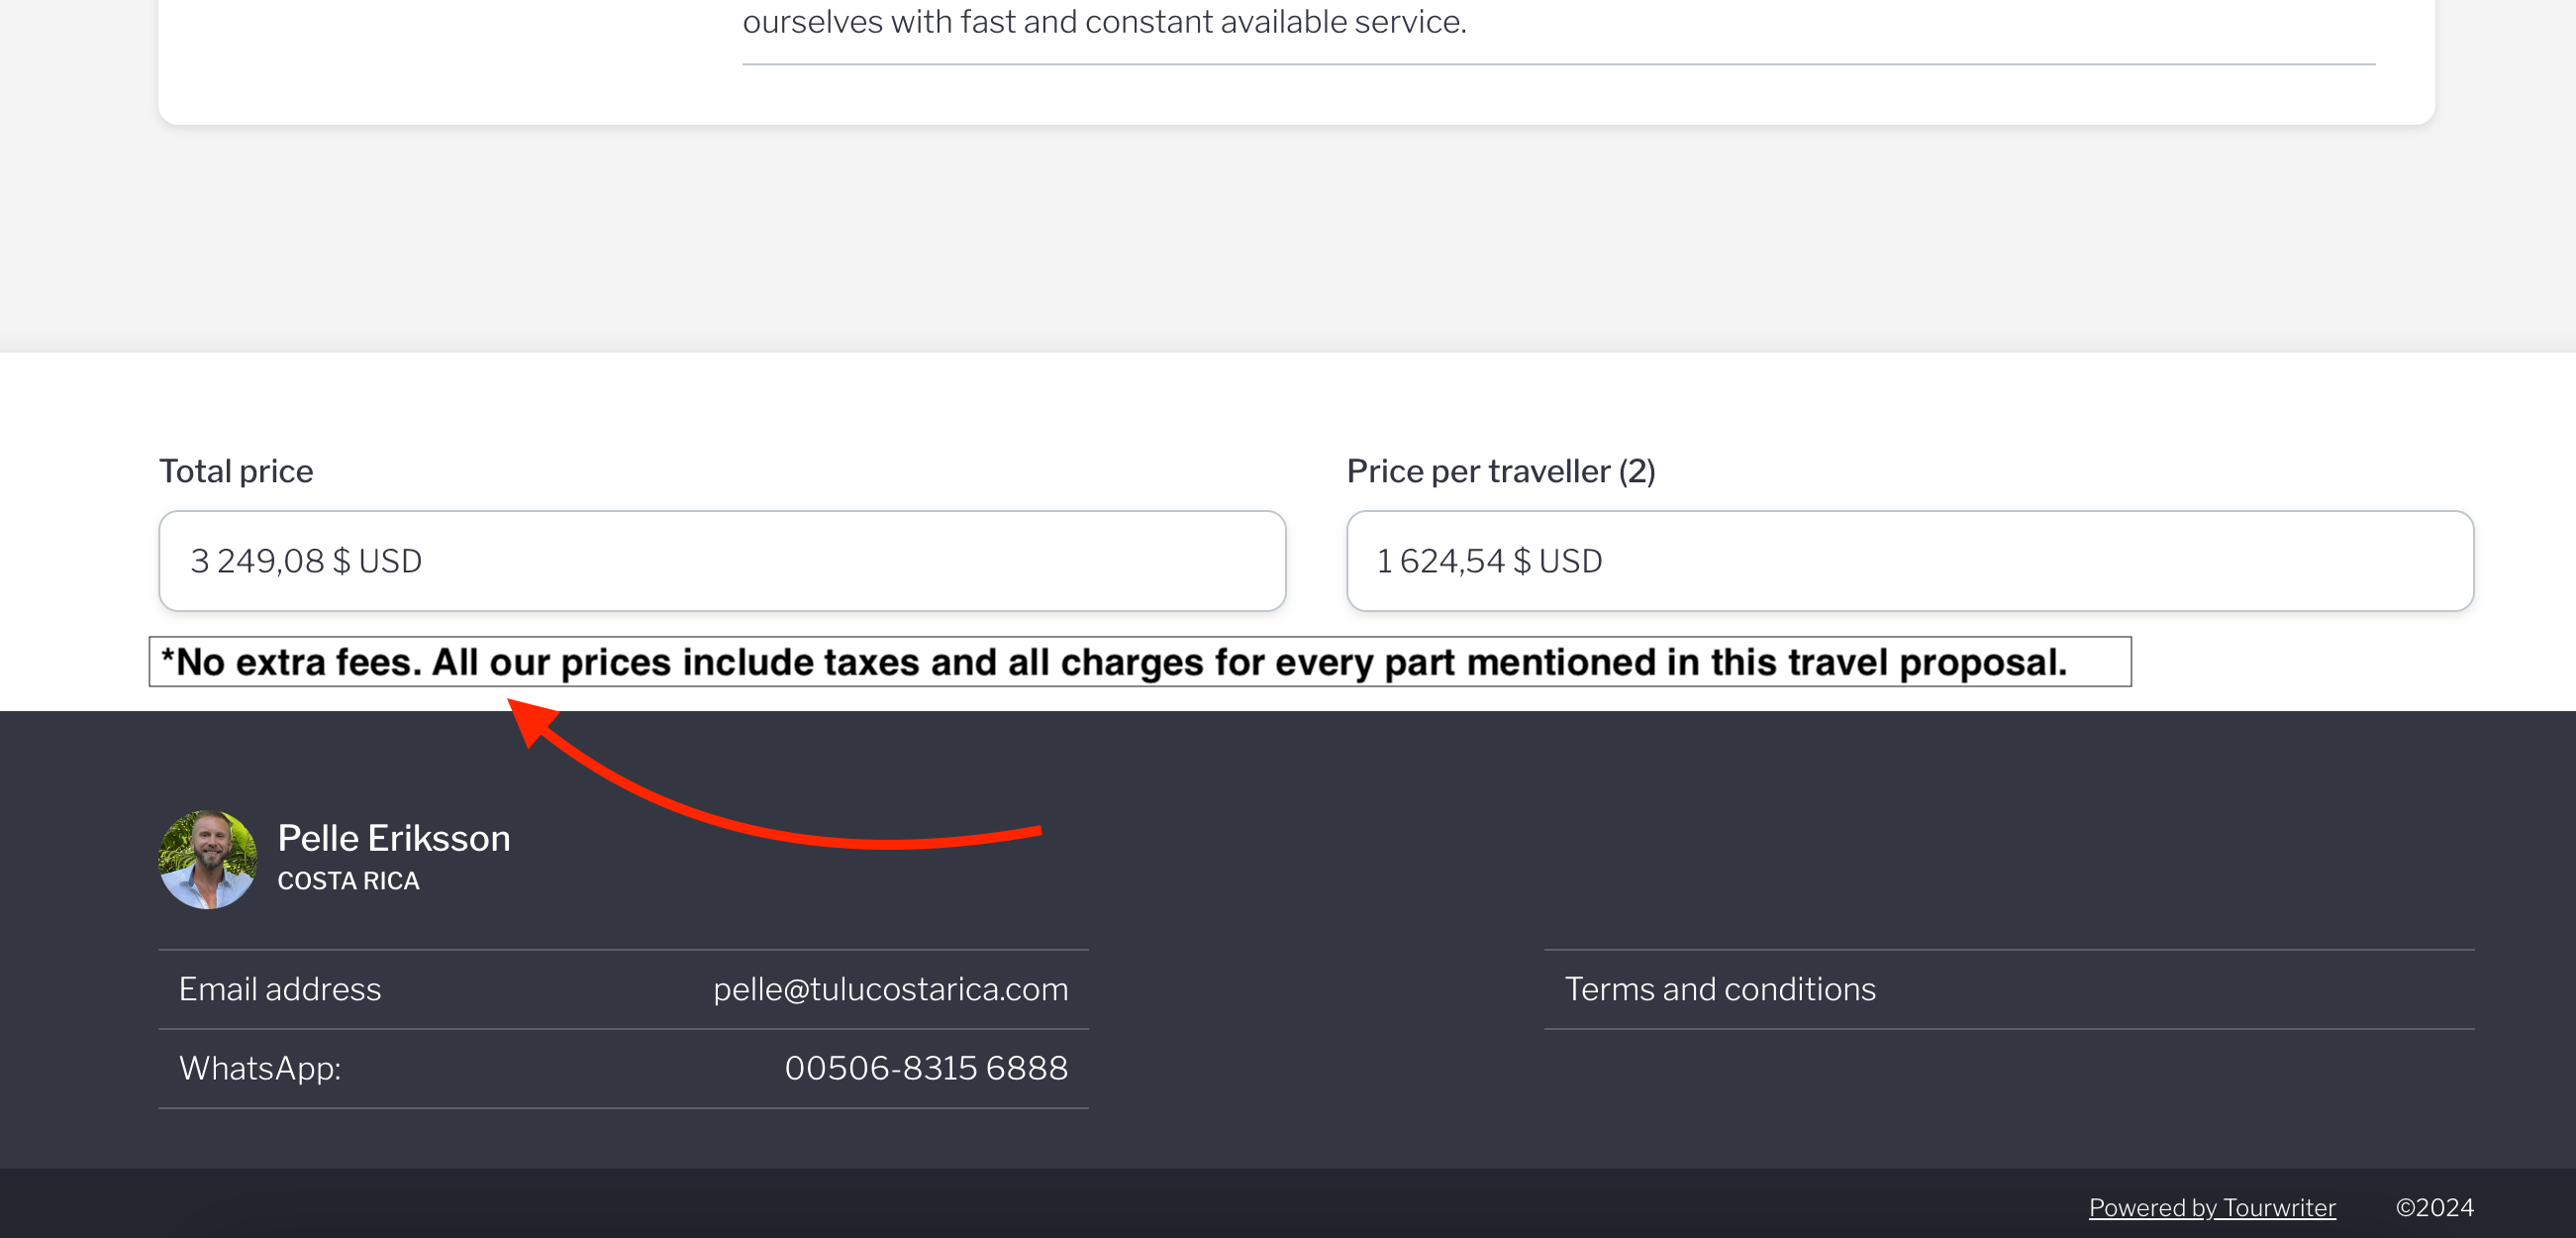This screenshot has height=1238, width=2576.
Task: Click the Pelle Eriksson name heading
Action: tap(393, 838)
